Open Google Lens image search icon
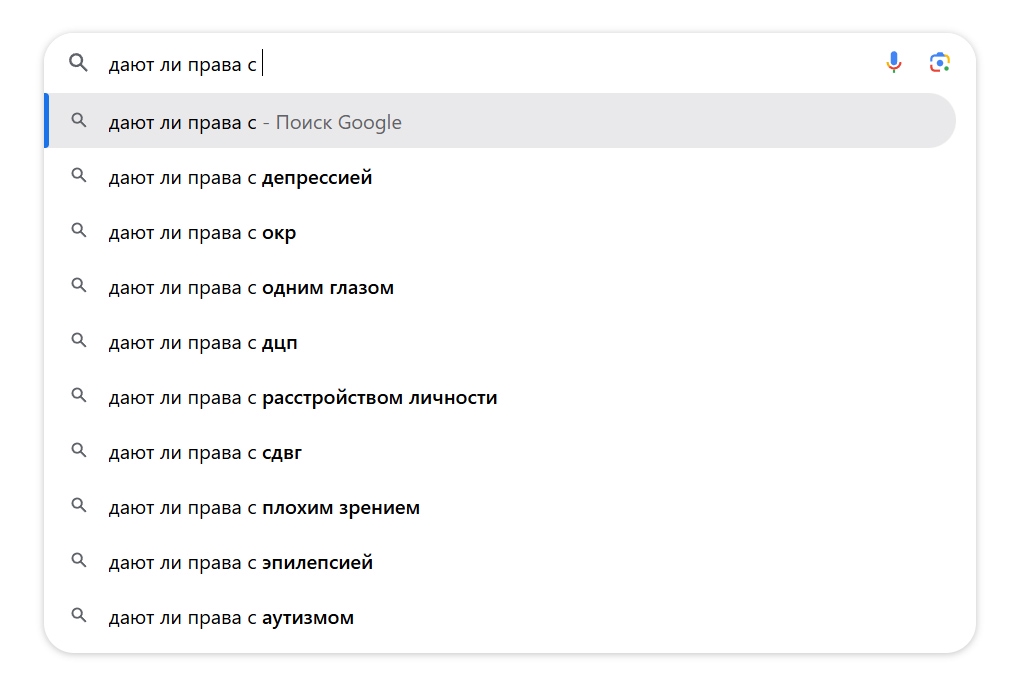 coord(939,63)
